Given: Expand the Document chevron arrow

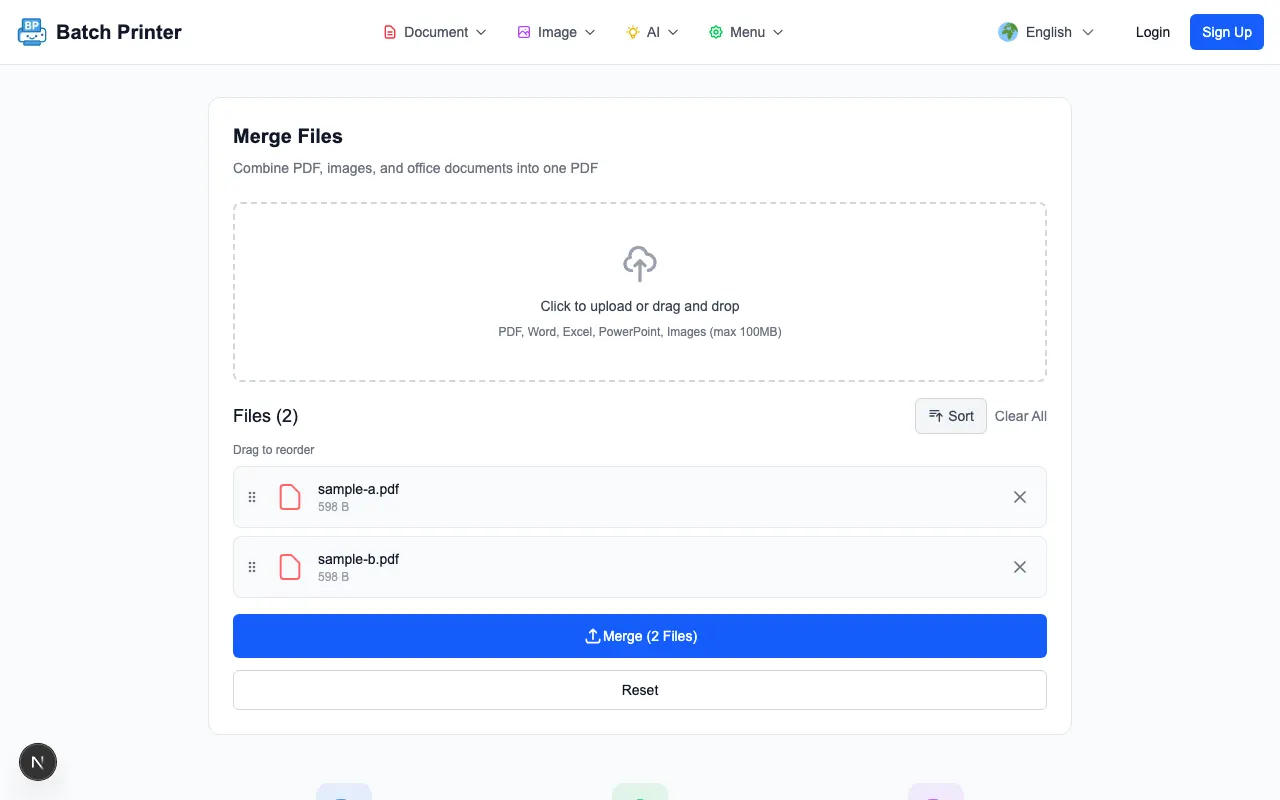Looking at the screenshot, I should (x=481, y=32).
